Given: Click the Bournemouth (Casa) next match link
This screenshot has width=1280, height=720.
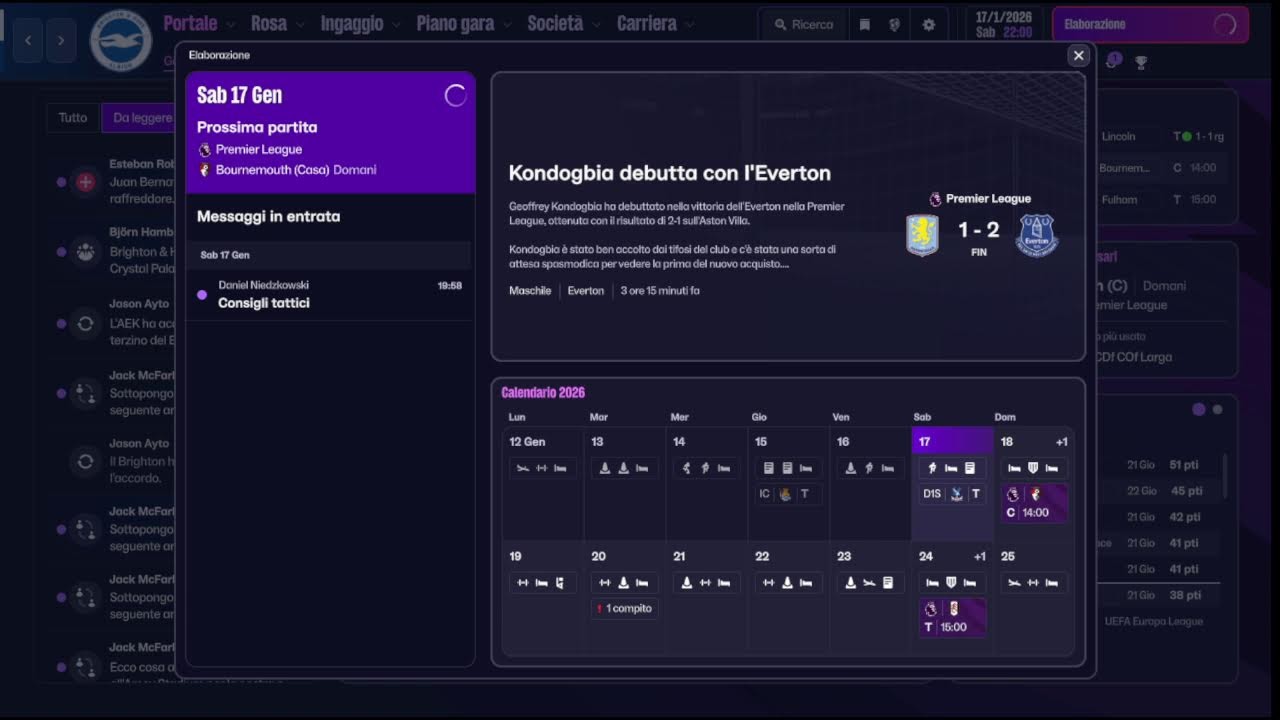Looking at the screenshot, I should coord(274,170).
